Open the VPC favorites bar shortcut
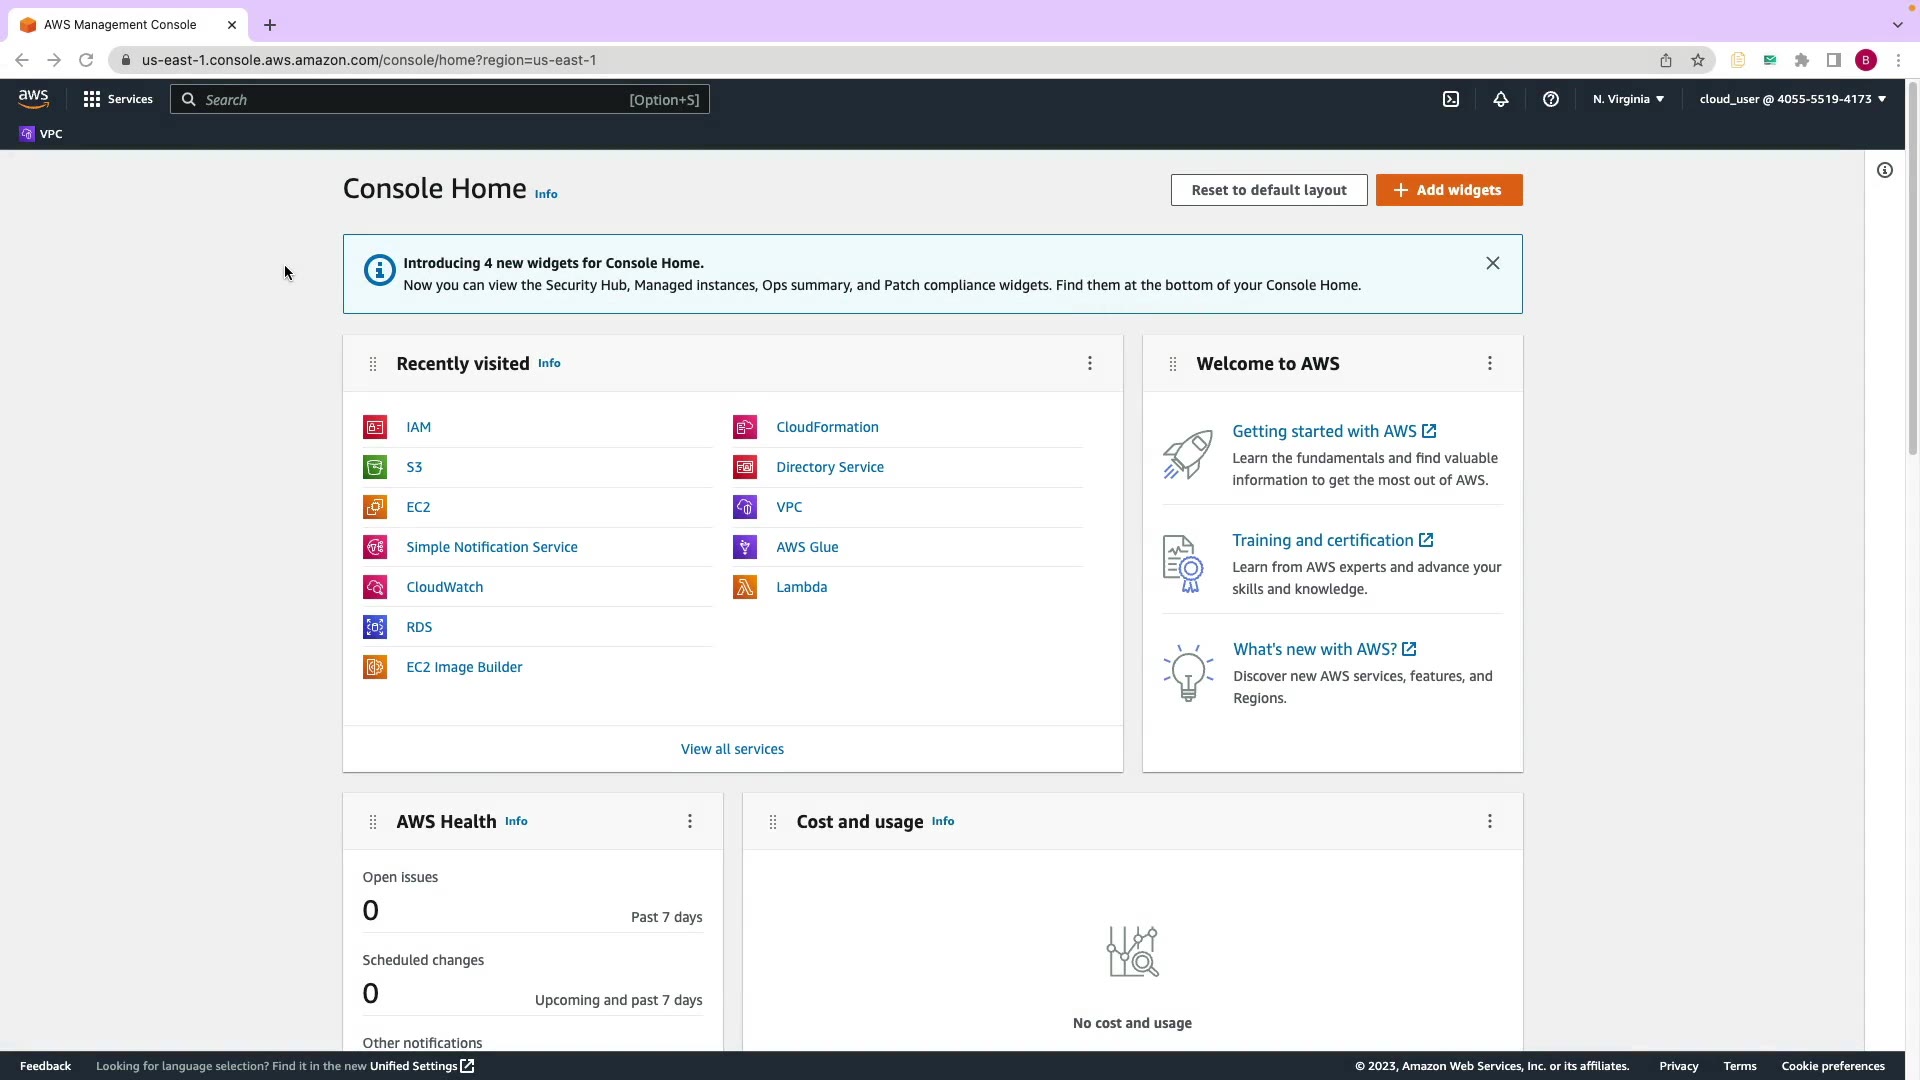 coord(41,134)
